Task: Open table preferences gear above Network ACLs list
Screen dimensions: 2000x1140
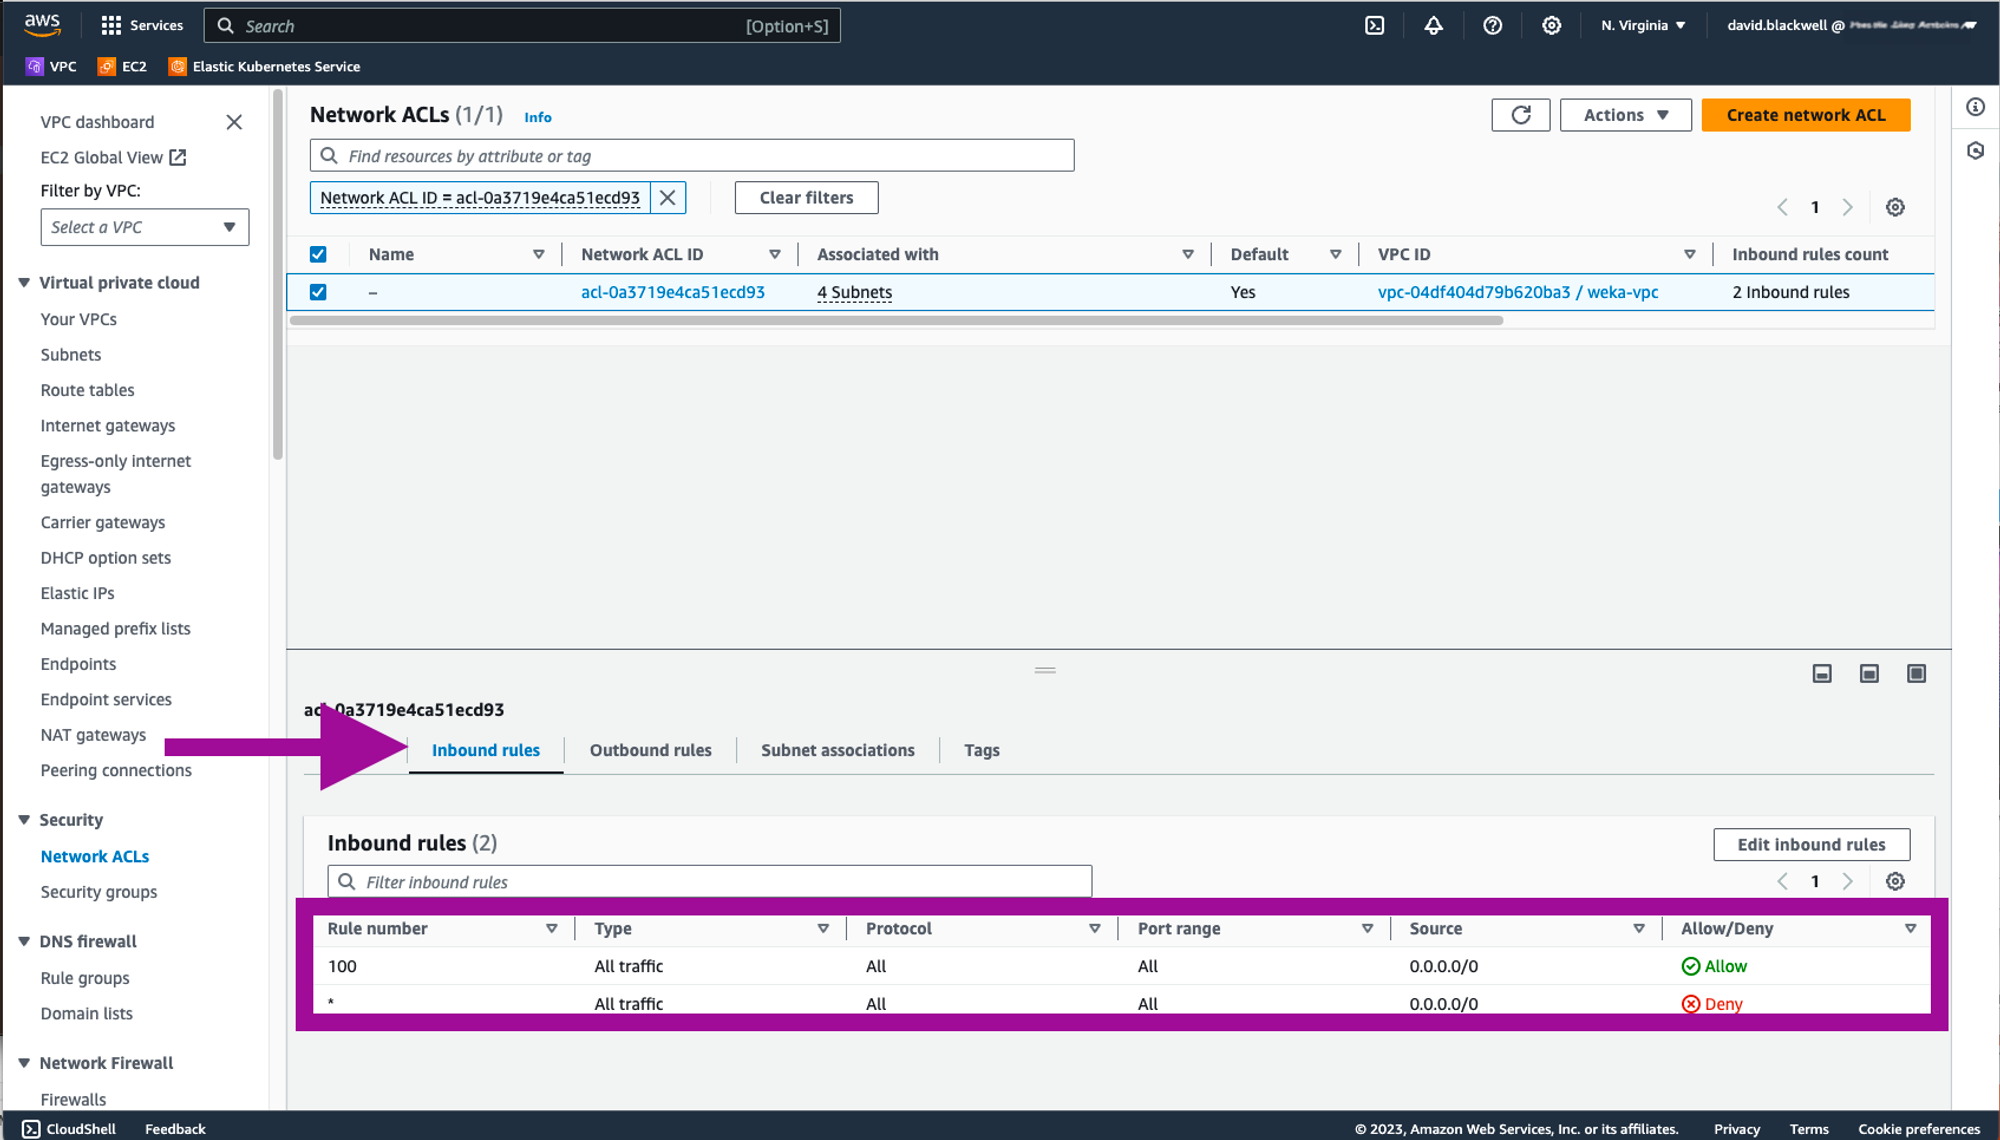Action: pos(1895,207)
